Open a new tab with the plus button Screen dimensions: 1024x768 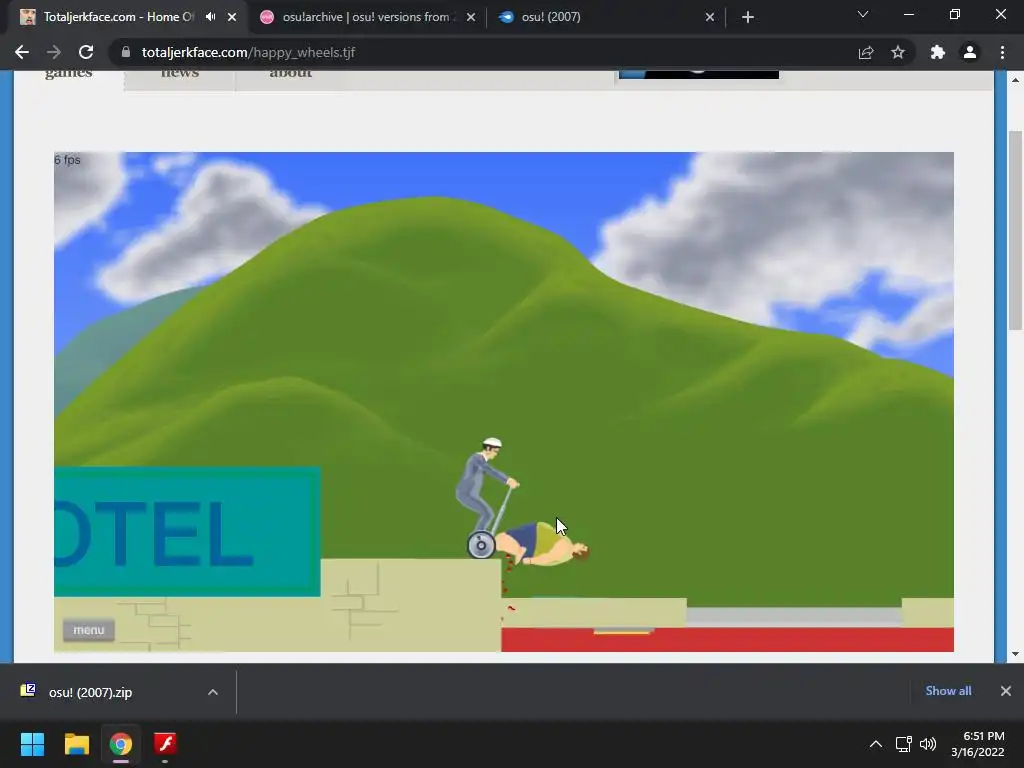(x=748, y=17)
